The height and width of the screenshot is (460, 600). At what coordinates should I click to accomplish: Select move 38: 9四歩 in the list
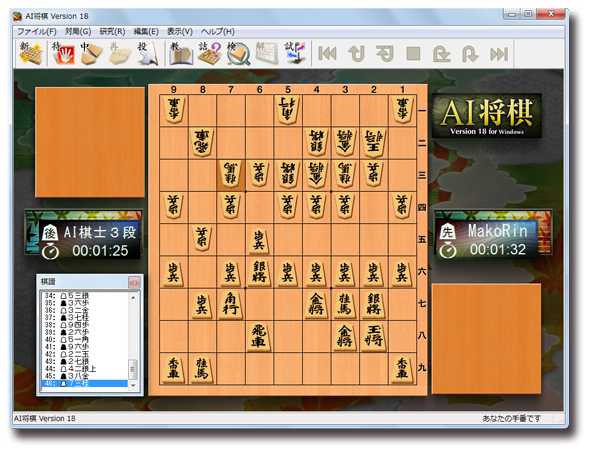point(85,325)
